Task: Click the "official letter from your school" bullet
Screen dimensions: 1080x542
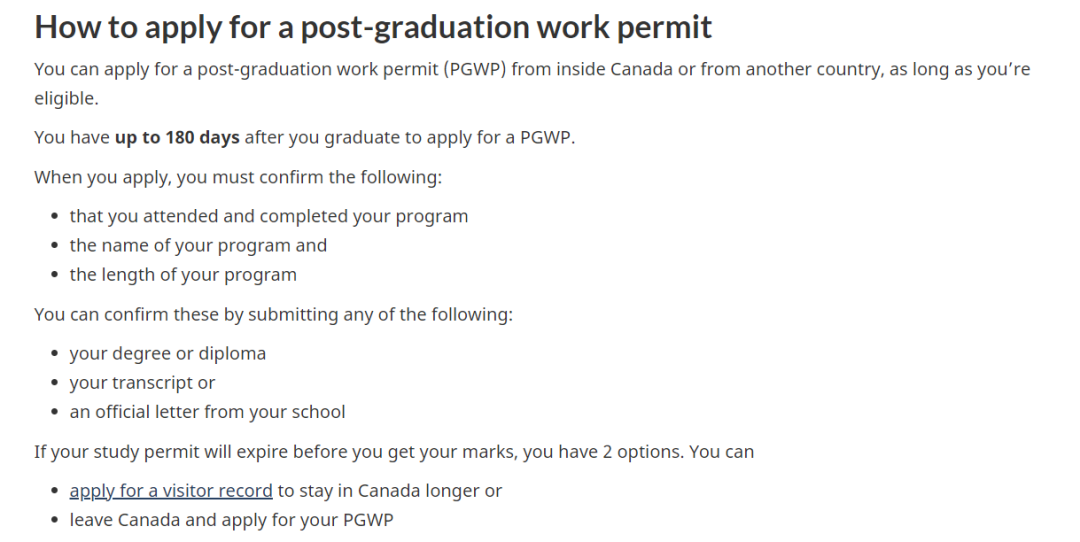Action: (x=207, y=412)
